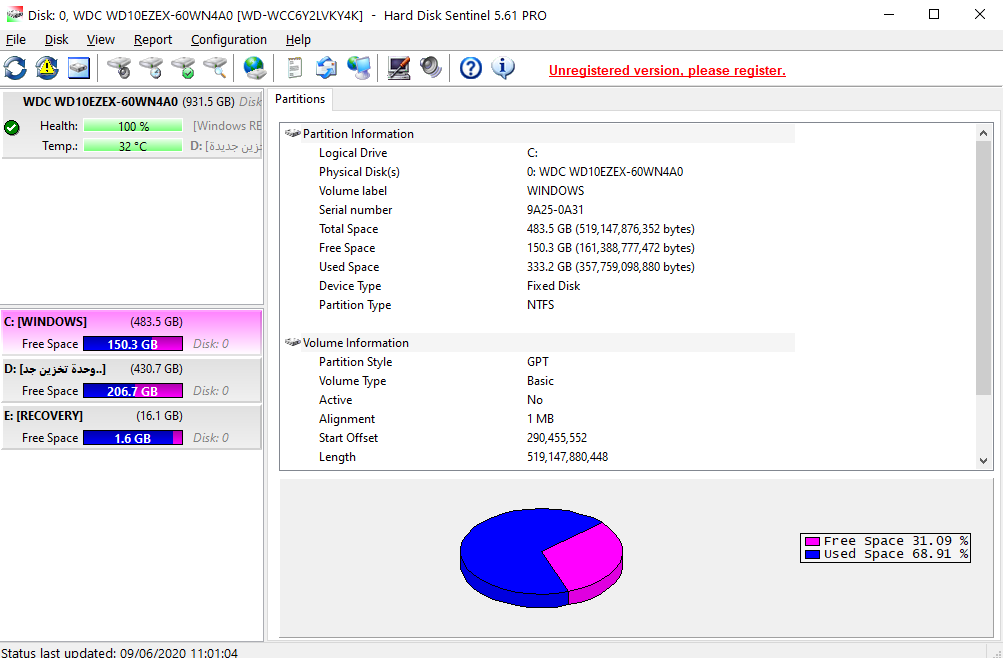Collapse the Volume Information section
The image size is (1003, 658).
coord(292,343)
